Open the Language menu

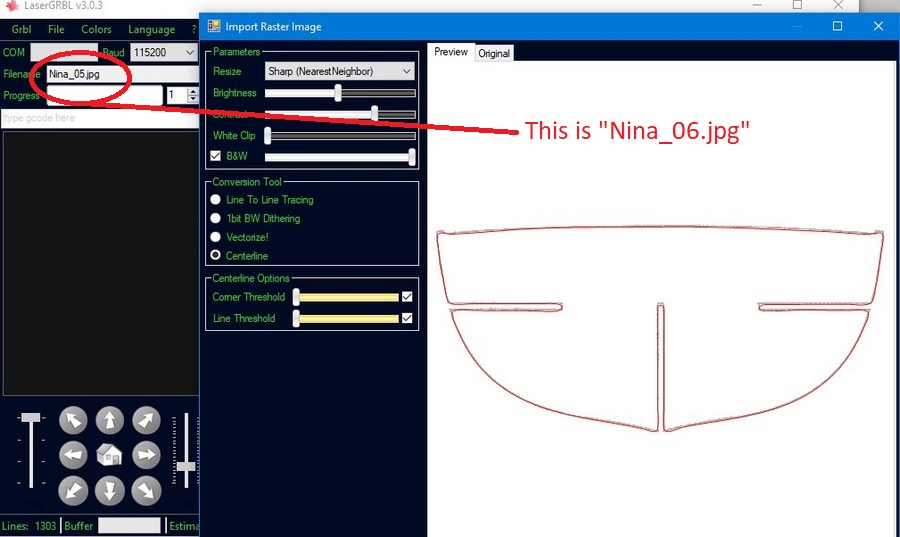(x=152, y=29)
